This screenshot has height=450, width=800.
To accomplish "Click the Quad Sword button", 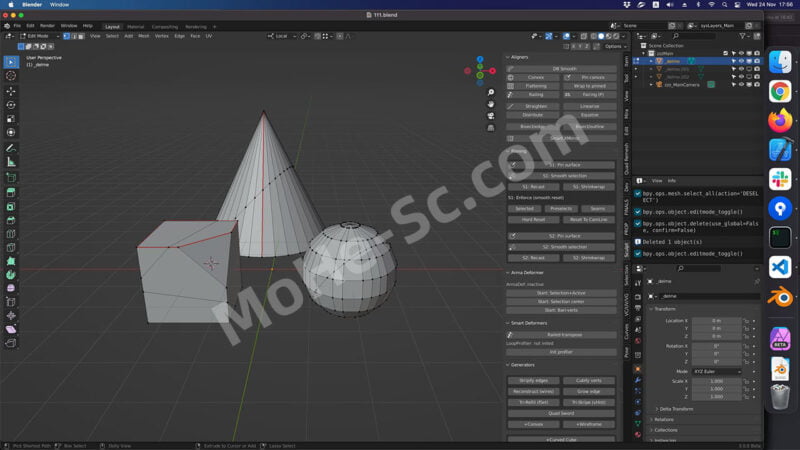I will click(x=561, y=414).
